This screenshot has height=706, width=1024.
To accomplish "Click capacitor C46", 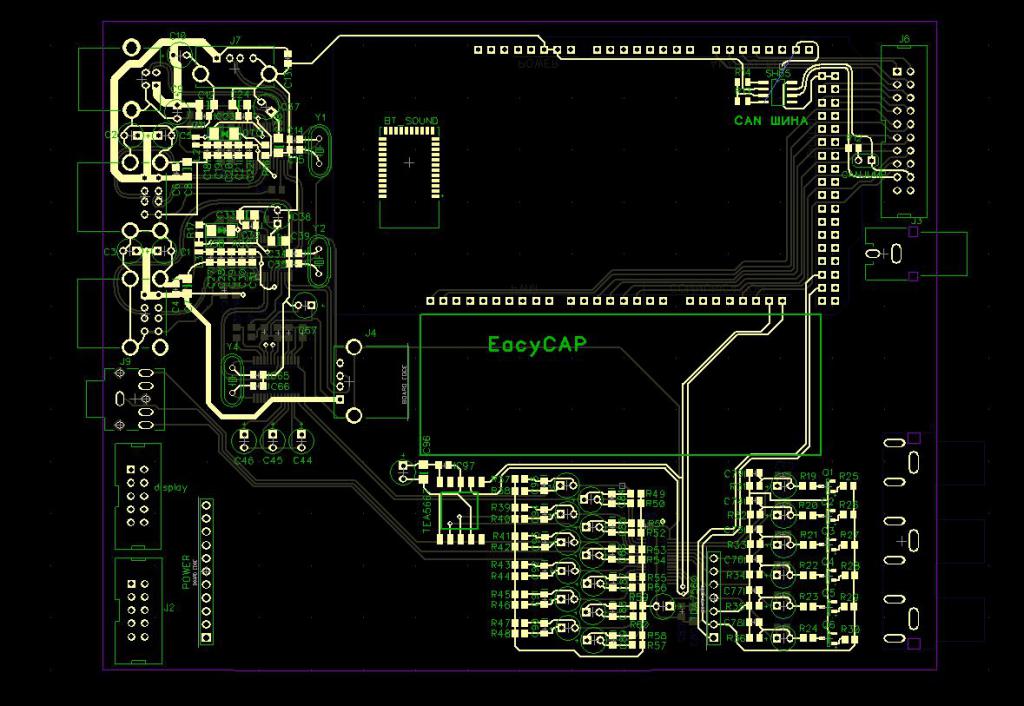I will coord(243,439).
